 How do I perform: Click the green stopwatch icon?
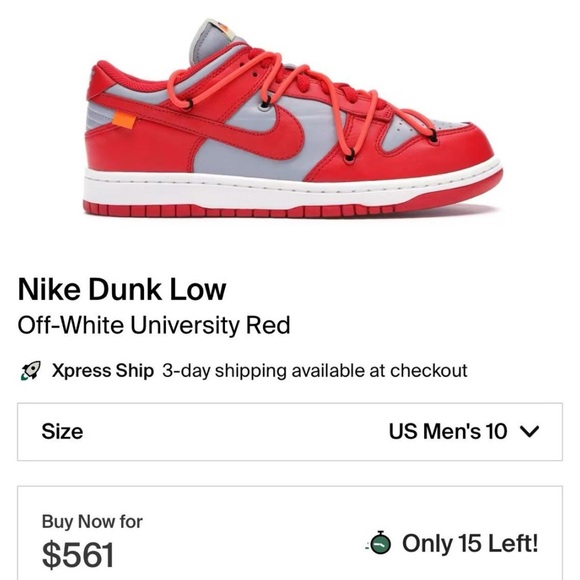(x=380, y=543)
